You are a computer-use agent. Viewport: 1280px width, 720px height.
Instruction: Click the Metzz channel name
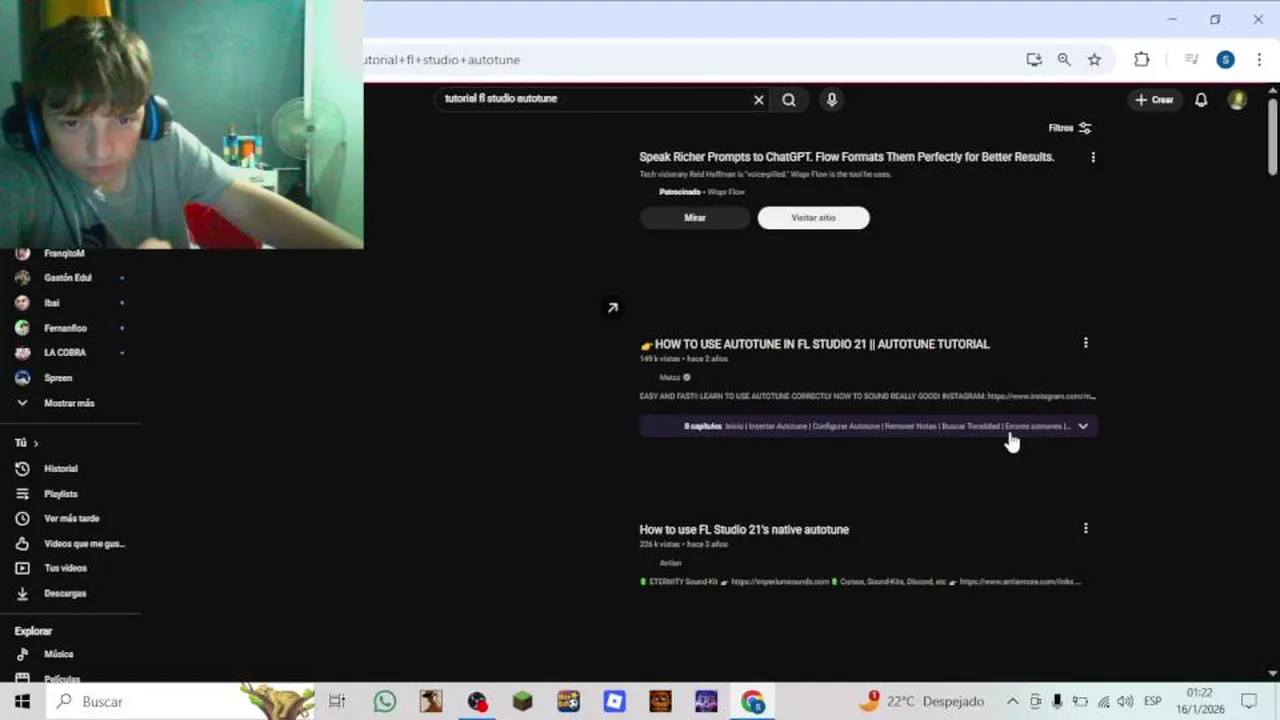(670, 378)
